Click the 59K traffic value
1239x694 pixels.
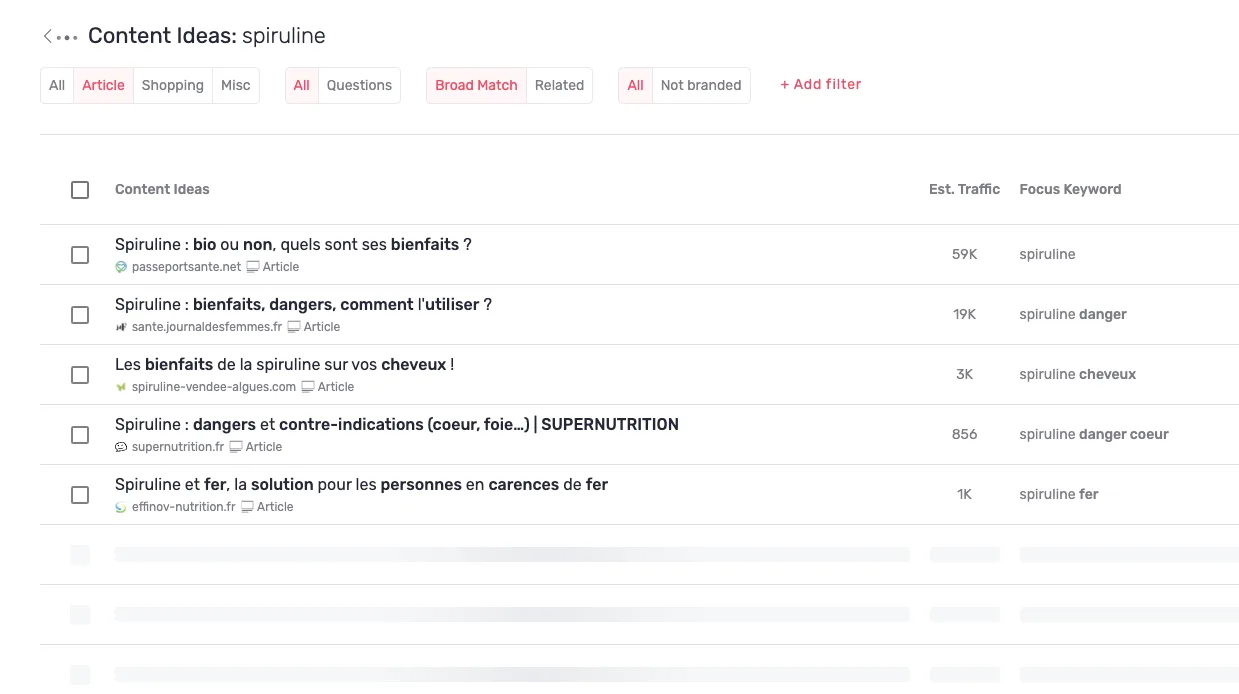point(964,255)
